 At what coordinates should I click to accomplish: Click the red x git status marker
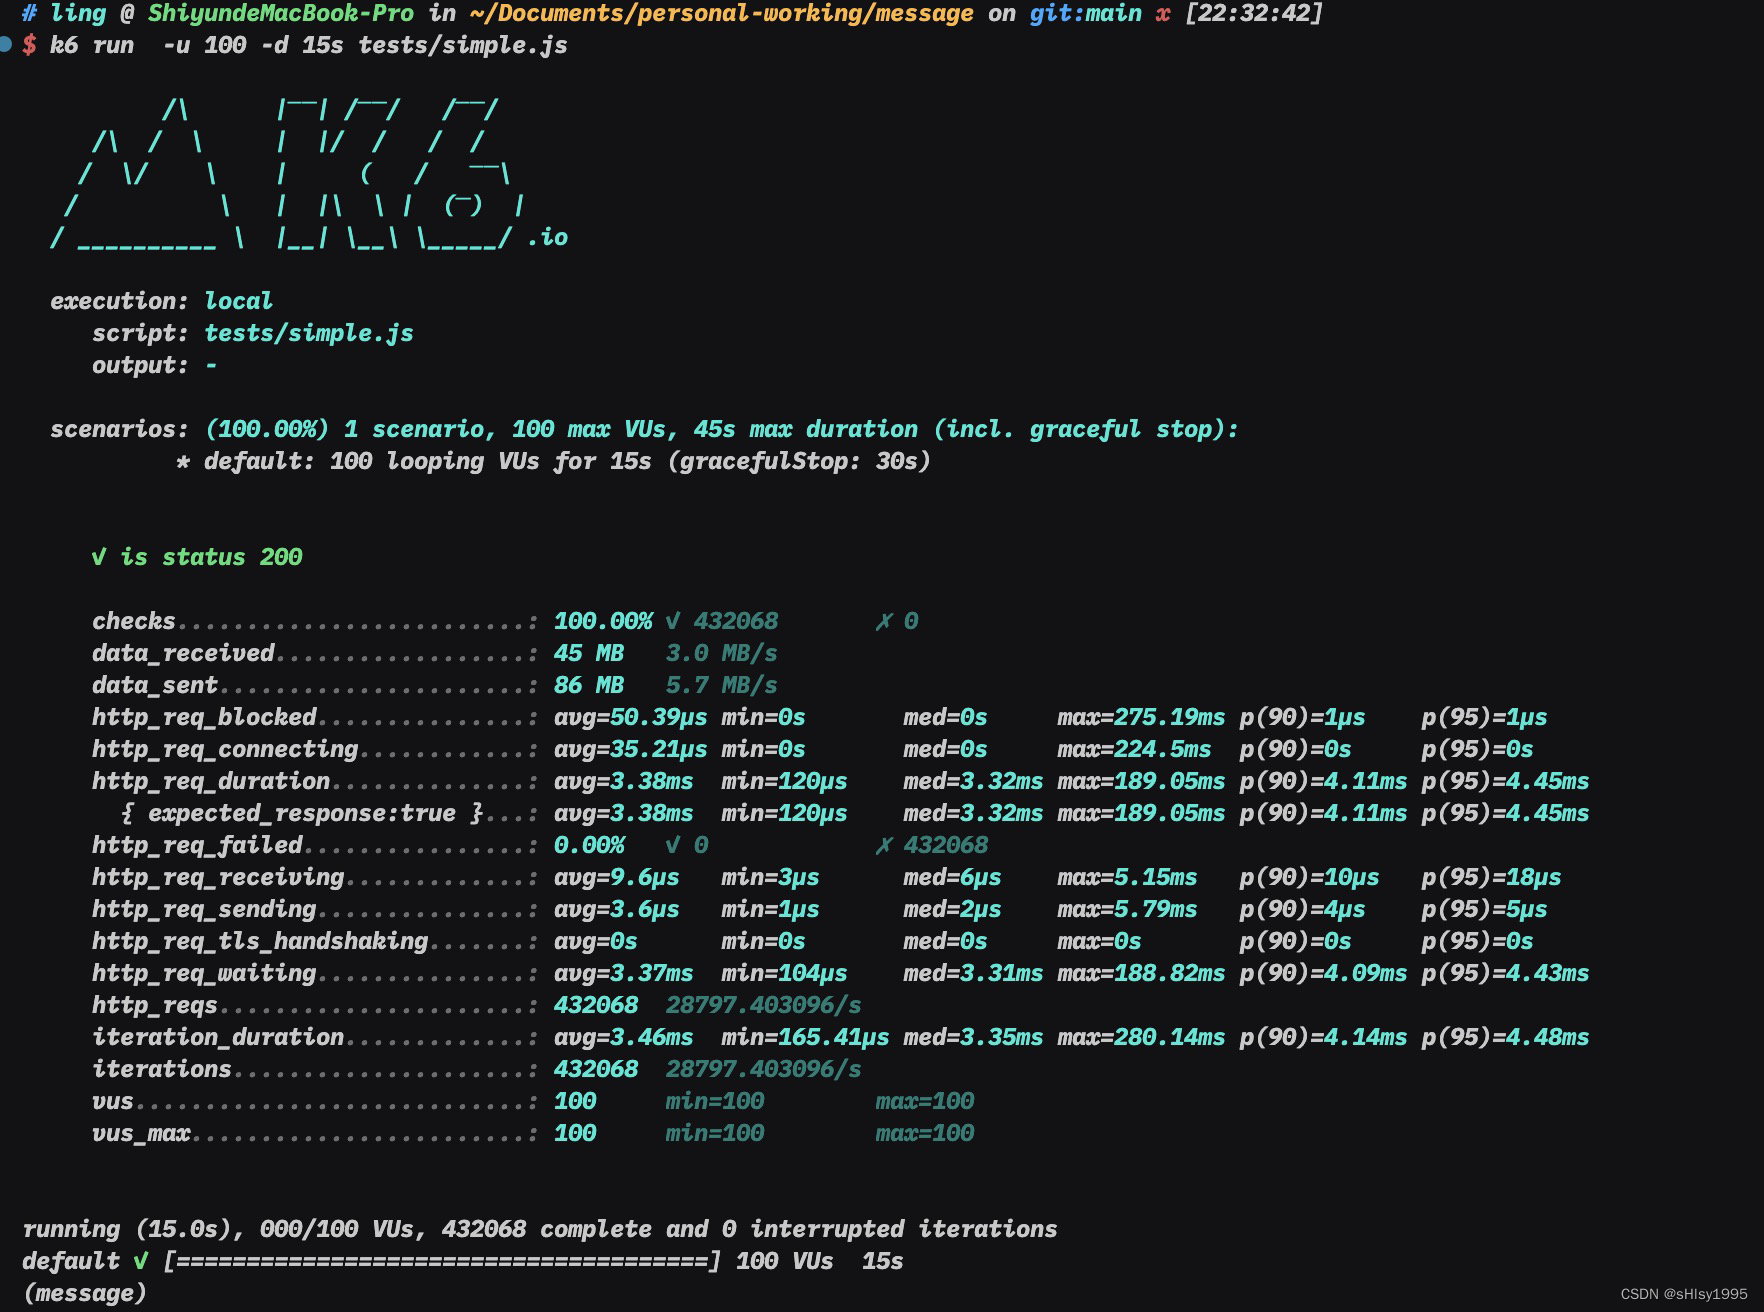[1163, 14]
